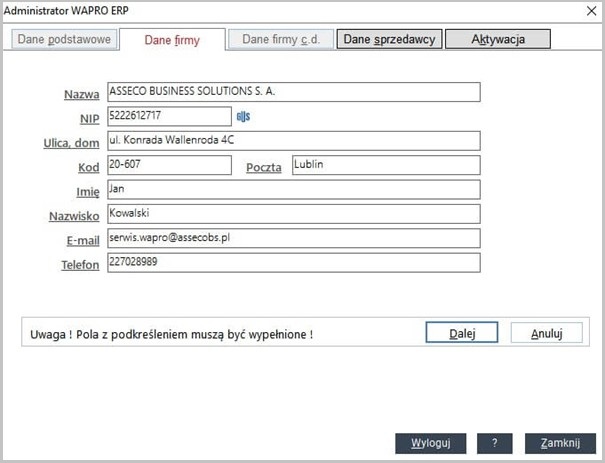The width and height of the screenshot is (605, 463).
Task: Click the GUS lookup icon beside NIP
Action: click(242, 116)
